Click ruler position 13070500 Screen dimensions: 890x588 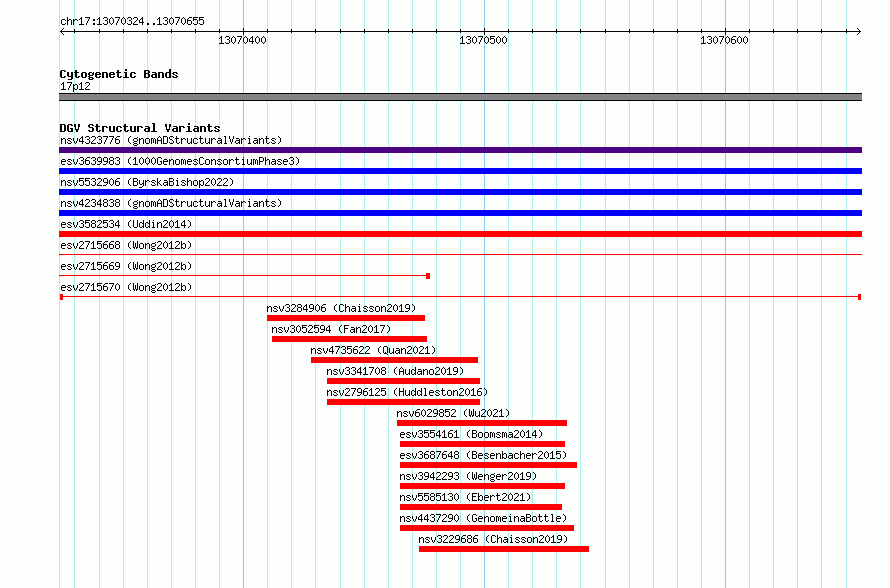click(484, 40)
